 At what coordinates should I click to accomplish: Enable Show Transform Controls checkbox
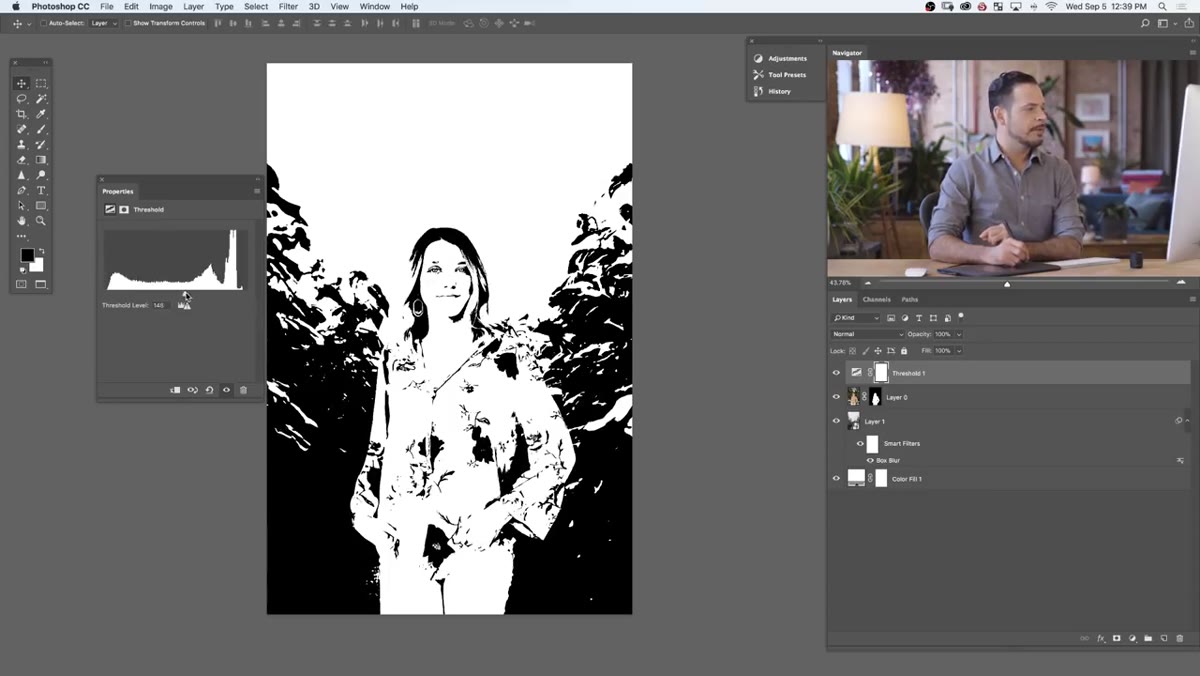[128, 23]
